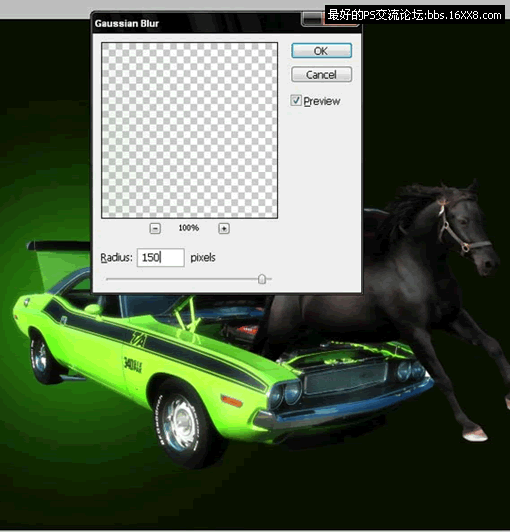Viewport: 510px width, 532px height.
Task: Click the car's front wheel on canvas
Action: [x=179, y=424]
